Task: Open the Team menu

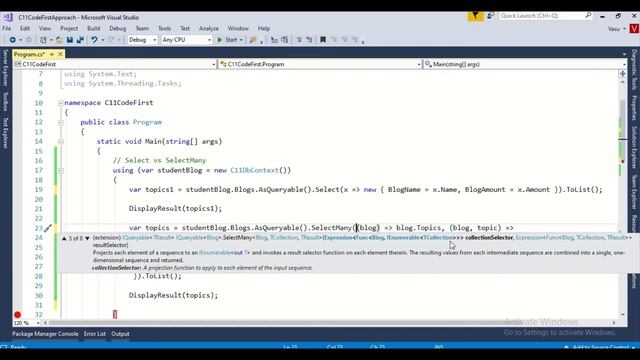Action: (x=142, y=29)
